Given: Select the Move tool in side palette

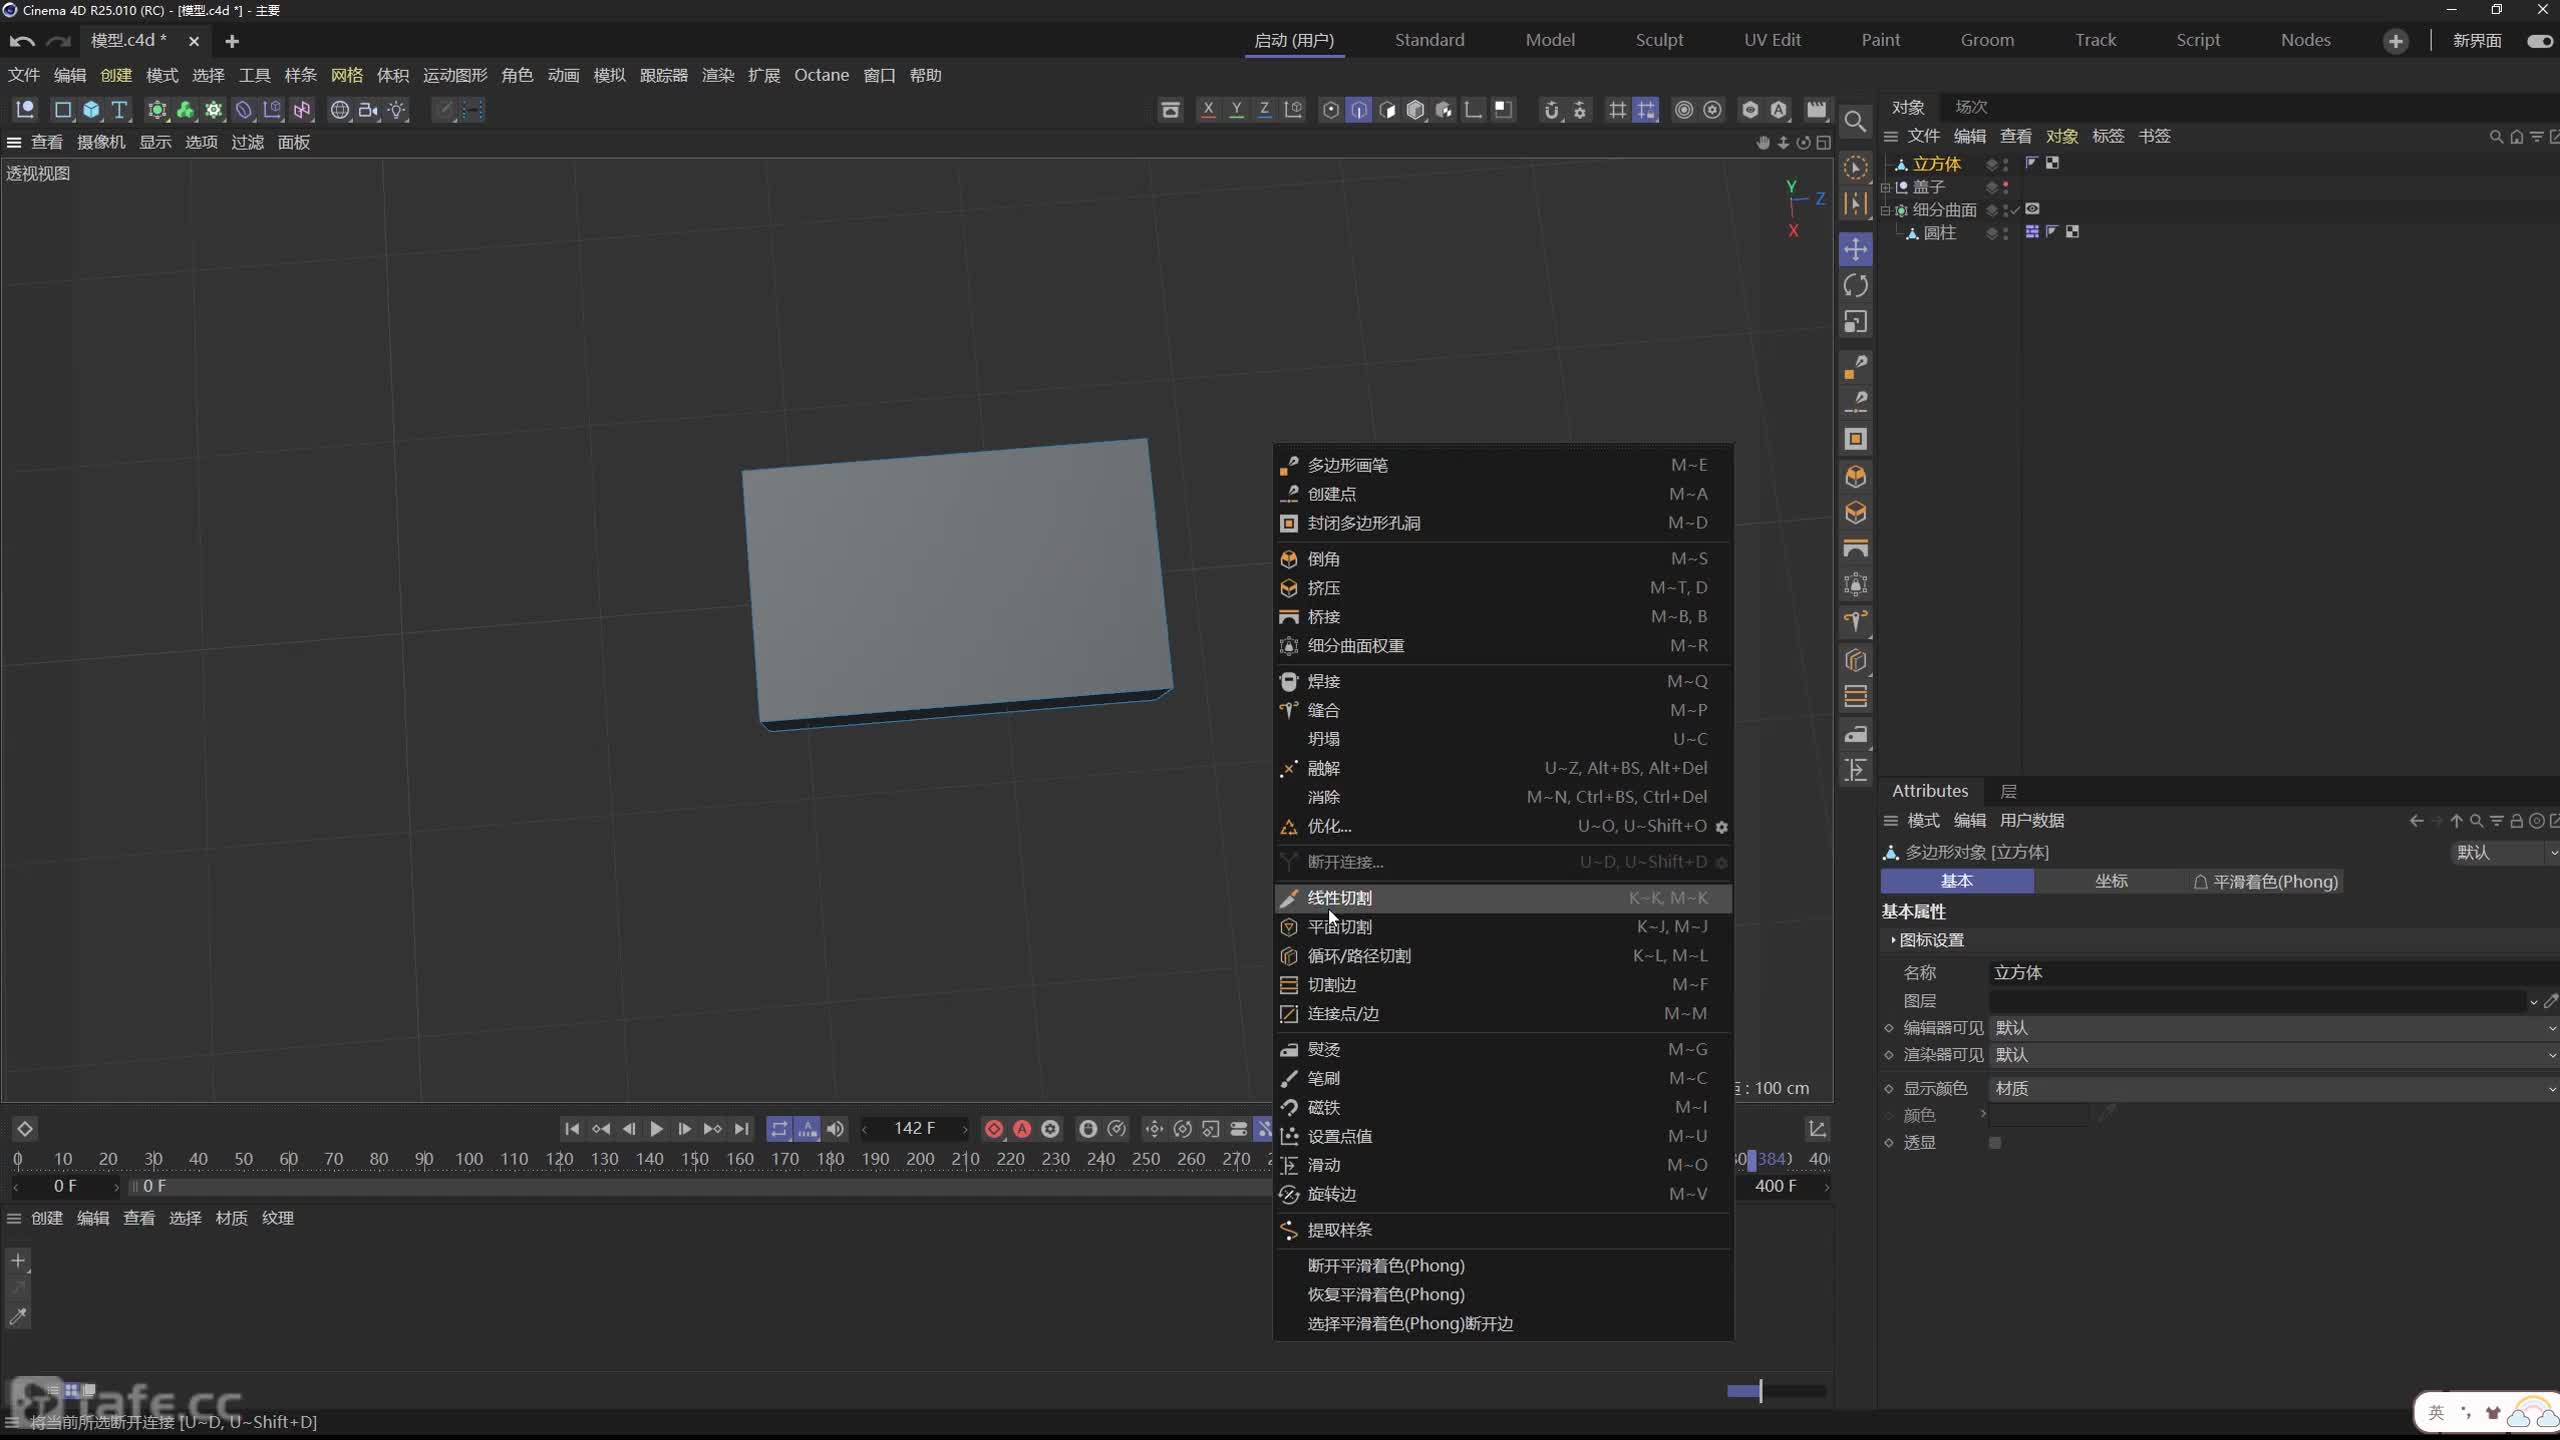Looking at the screenshot, I should (x=1855, y=249).
